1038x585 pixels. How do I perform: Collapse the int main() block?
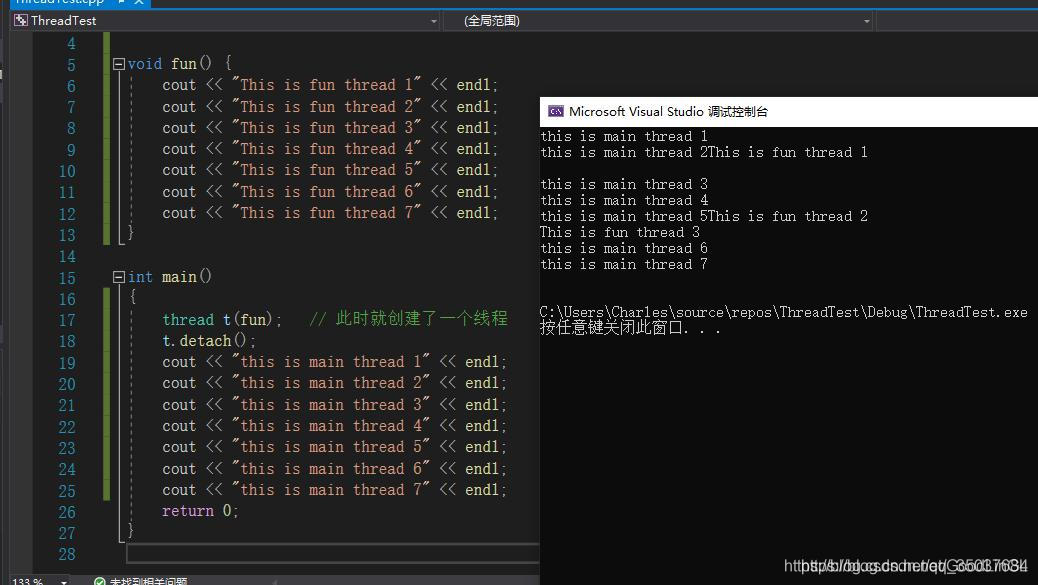click(x=119, y=277)
